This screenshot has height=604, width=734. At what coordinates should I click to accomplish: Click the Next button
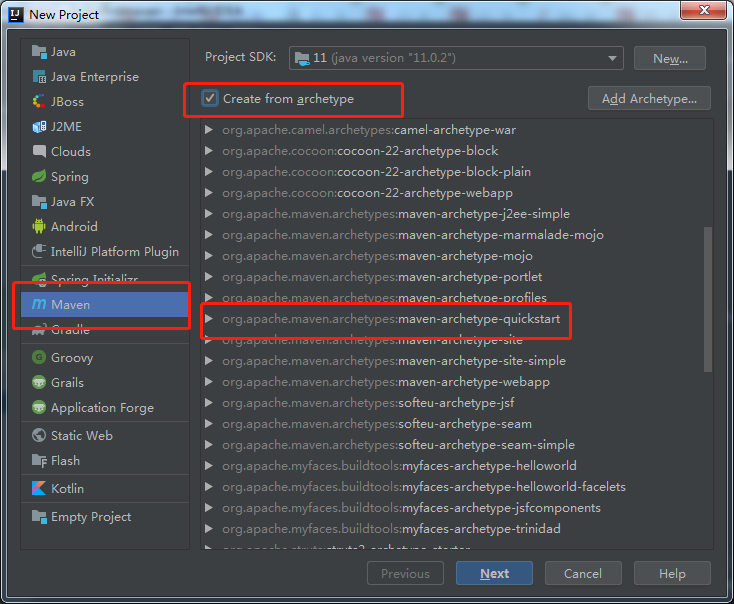point(494,573)
